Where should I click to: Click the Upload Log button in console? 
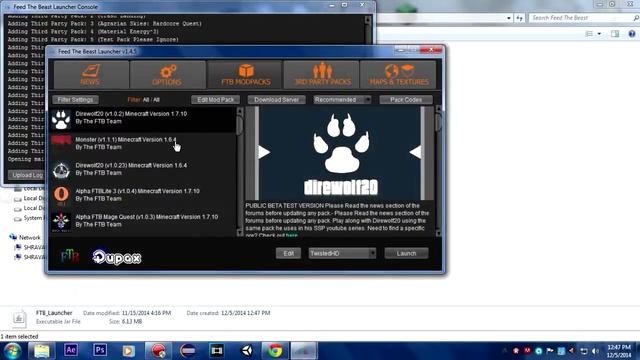[27, 175]
